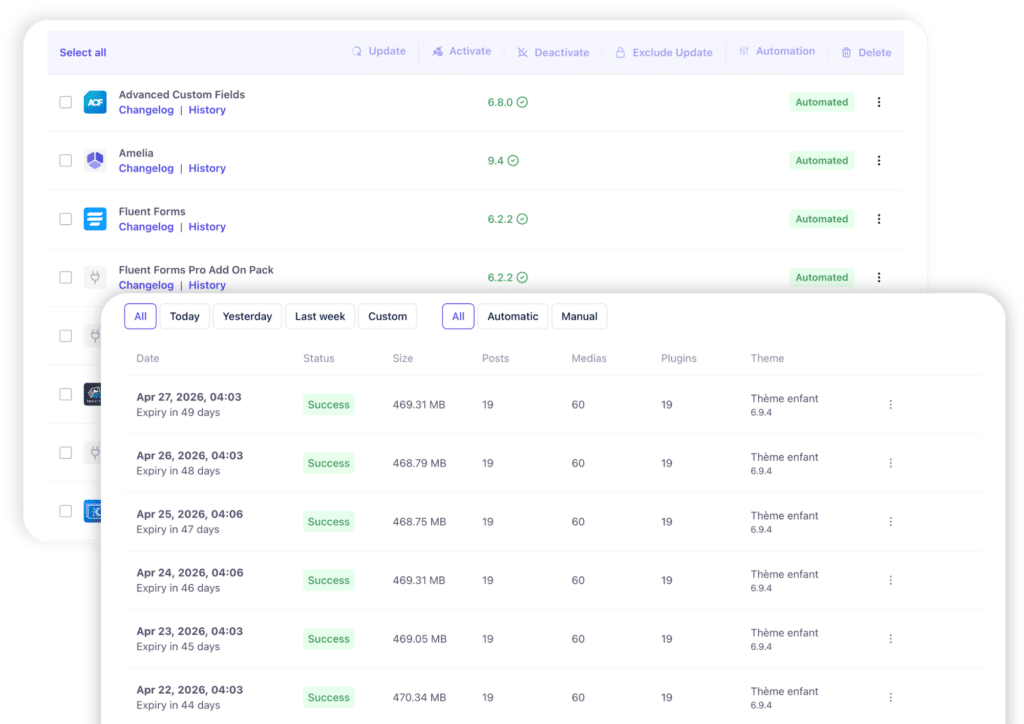This screenshot has width=1024, height=724.
Task: Open Fluent Forms Pro Add On three-dot menu
Action: tap(879, 277)
